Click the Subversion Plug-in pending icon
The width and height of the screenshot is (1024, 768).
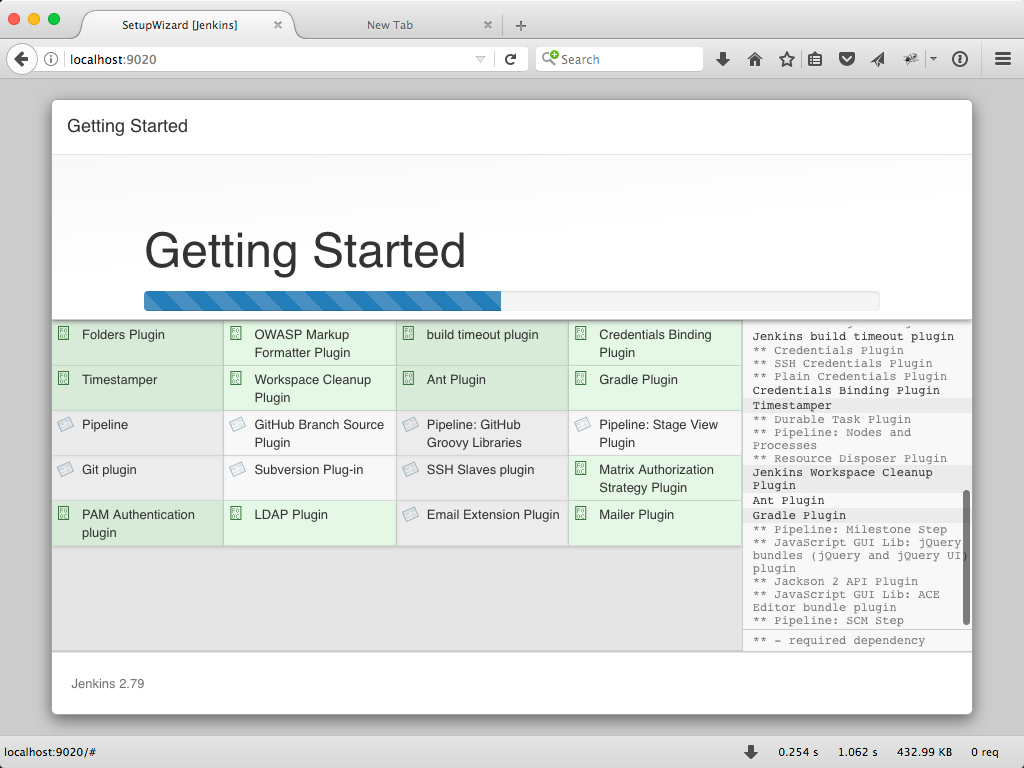pyautogui.click(x=237, y=470)
